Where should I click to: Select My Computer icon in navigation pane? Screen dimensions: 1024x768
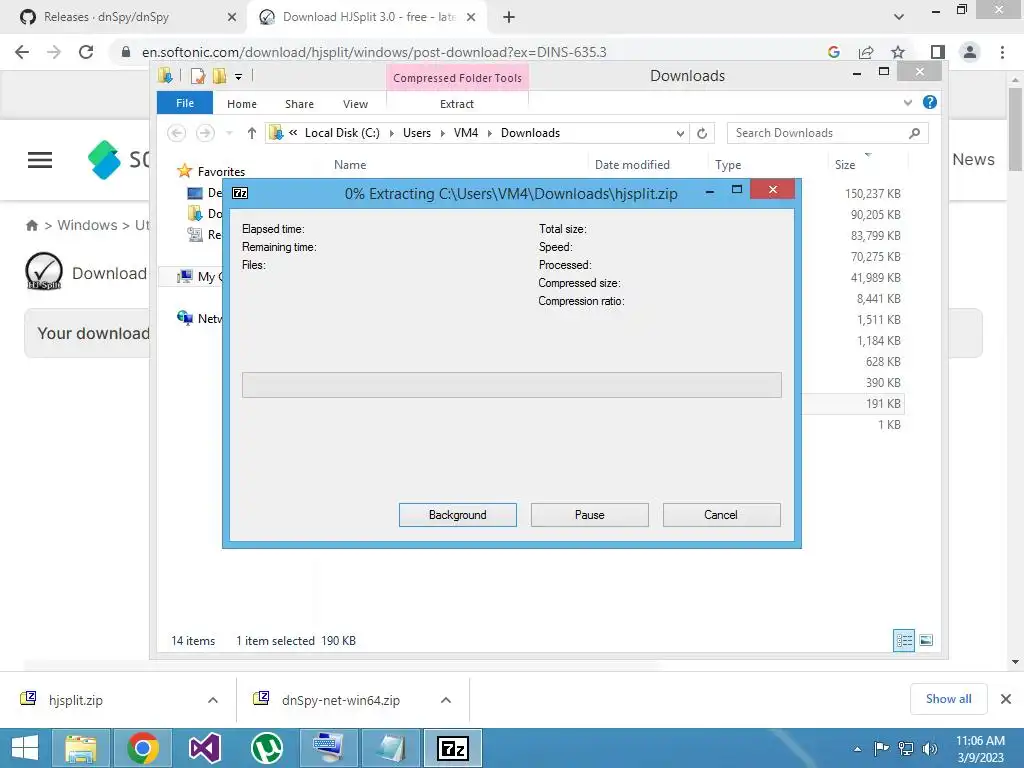[x=185, y=276]
